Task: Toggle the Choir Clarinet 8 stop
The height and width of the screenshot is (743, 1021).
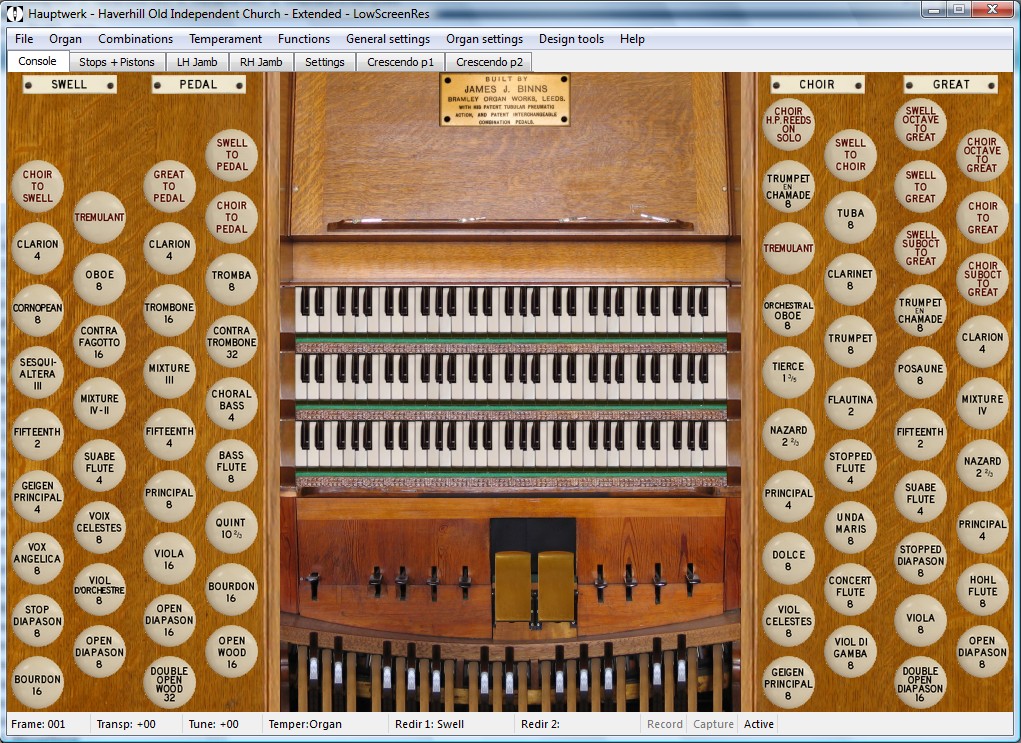Action: [x=850, y=280]
